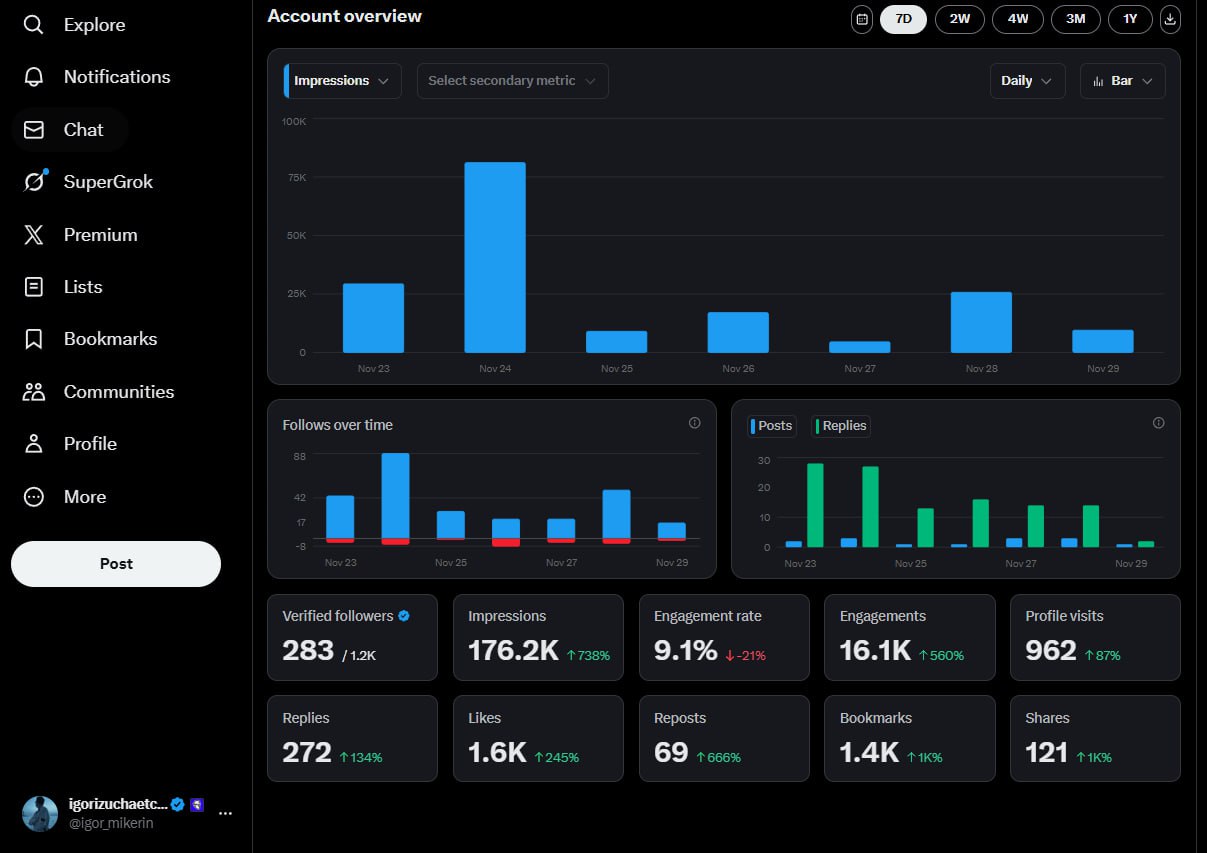Switch to the 3M time range
The height and width of the screenshot is (853, 1207).
click(x=1075, y=19)
